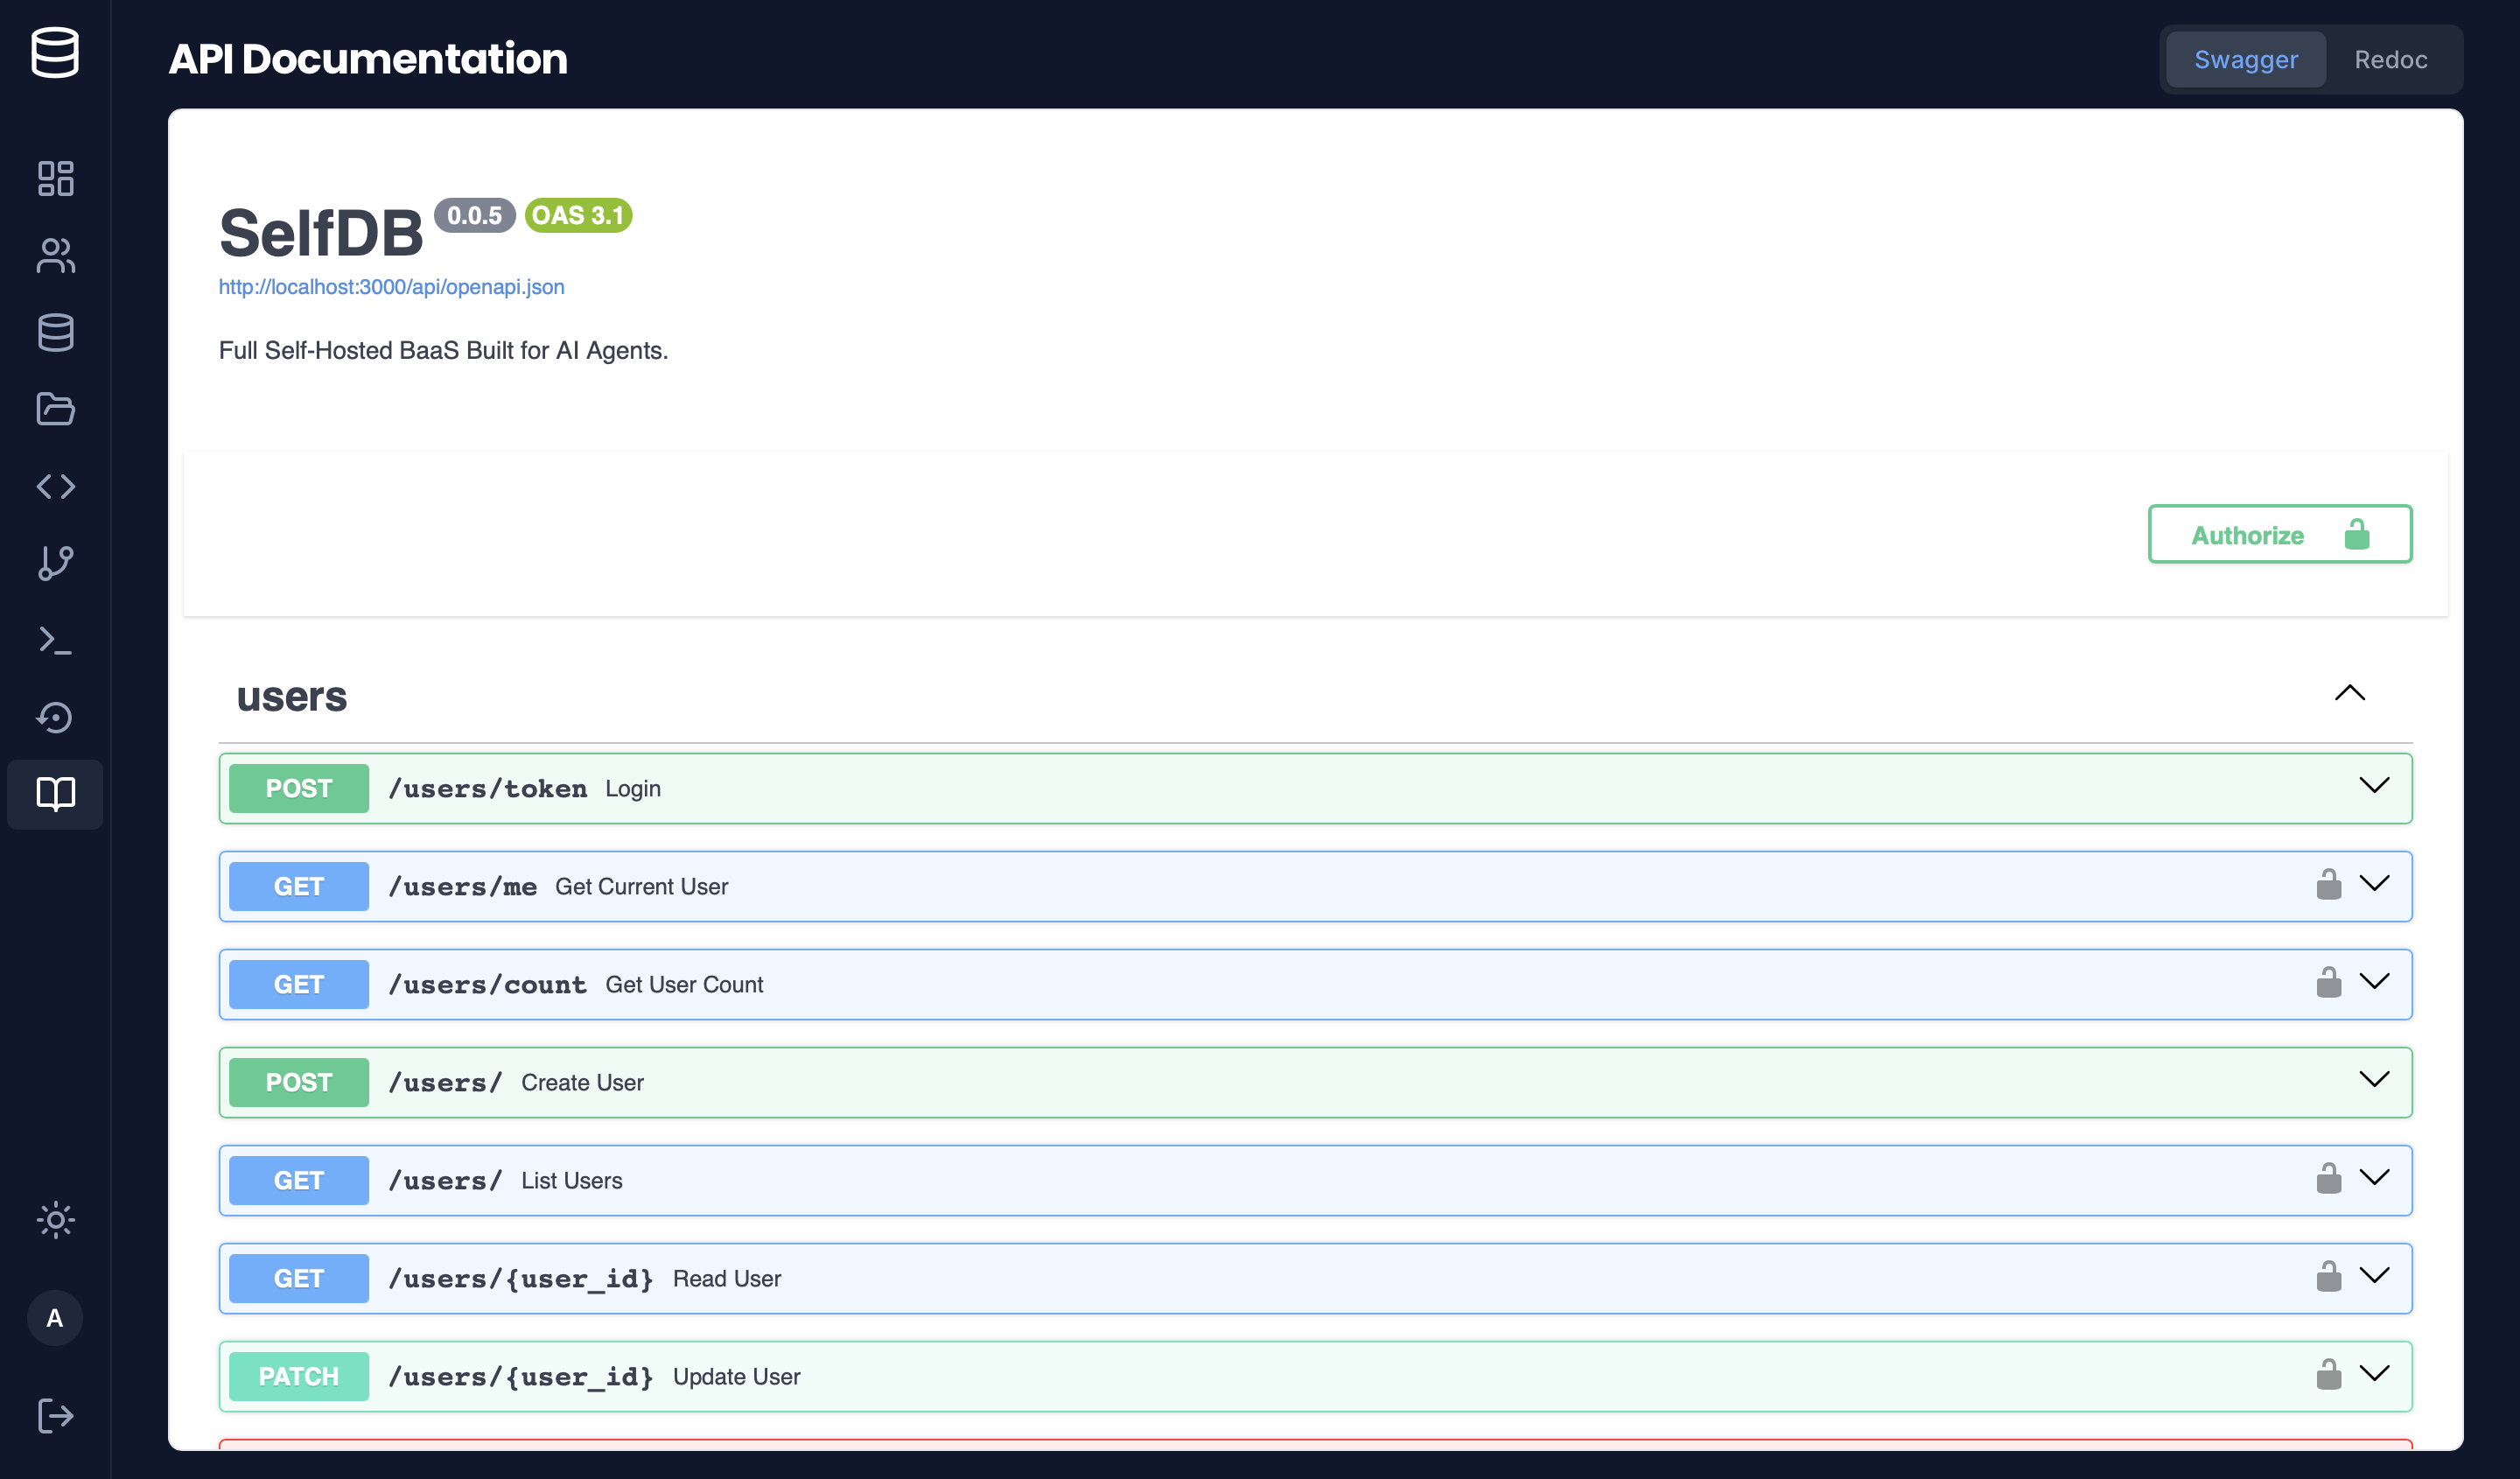
Task: Switch to the Swagger tab
Action: [x=2245, y=59]
